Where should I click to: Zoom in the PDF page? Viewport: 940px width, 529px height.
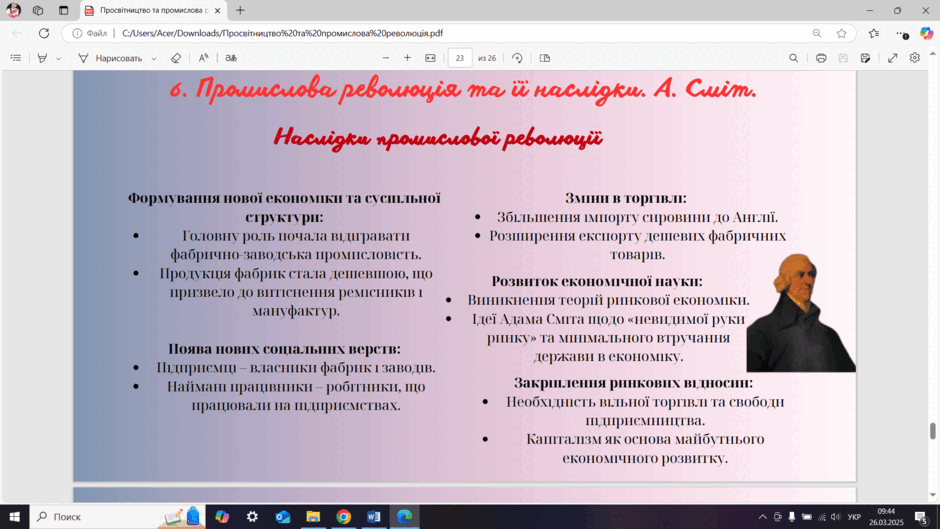coord(408,58)
